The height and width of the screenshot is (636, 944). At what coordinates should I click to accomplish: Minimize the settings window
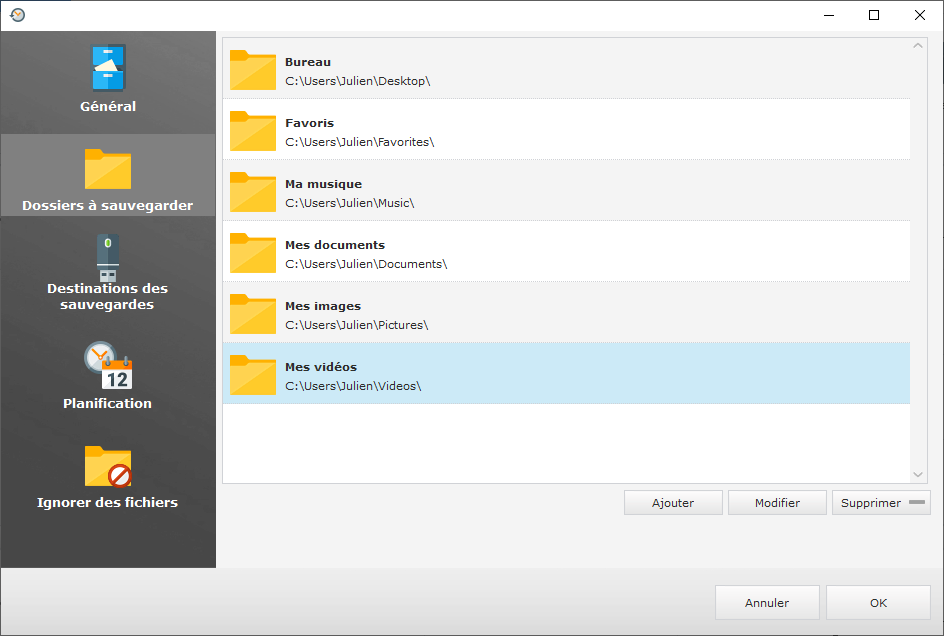[829, 15]
